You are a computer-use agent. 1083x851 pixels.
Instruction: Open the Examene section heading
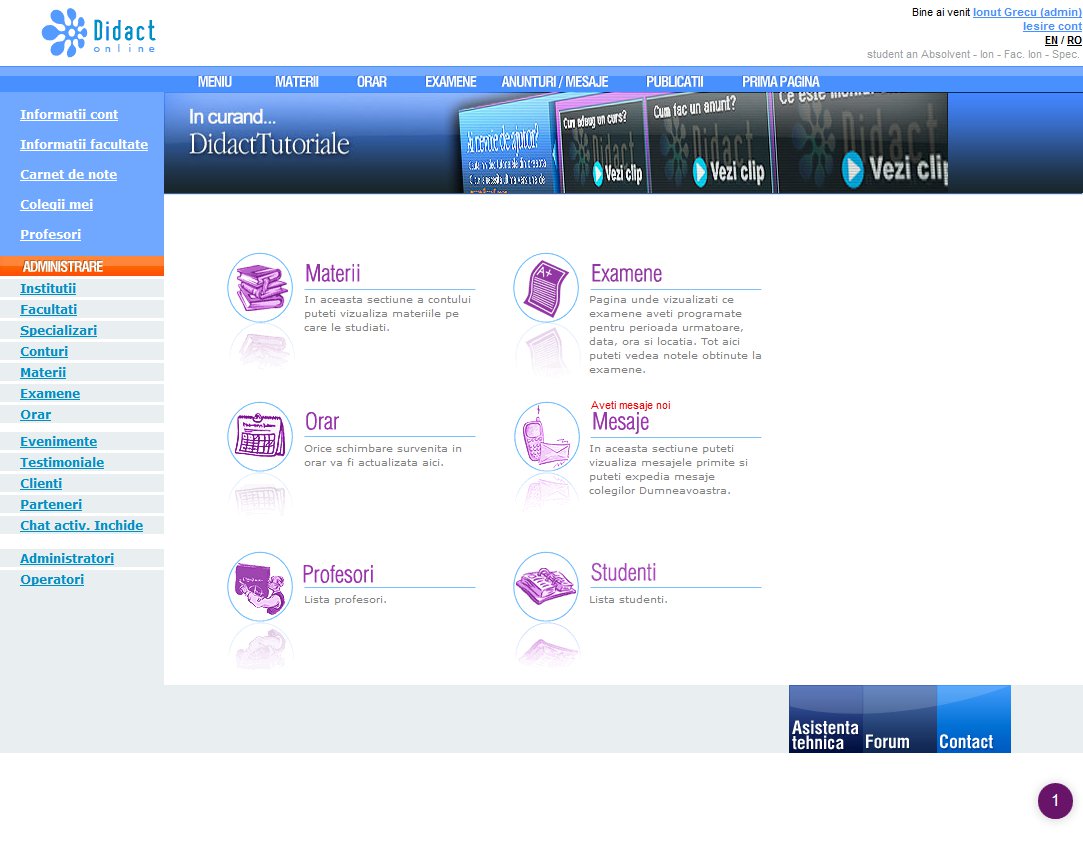[626, 274]
